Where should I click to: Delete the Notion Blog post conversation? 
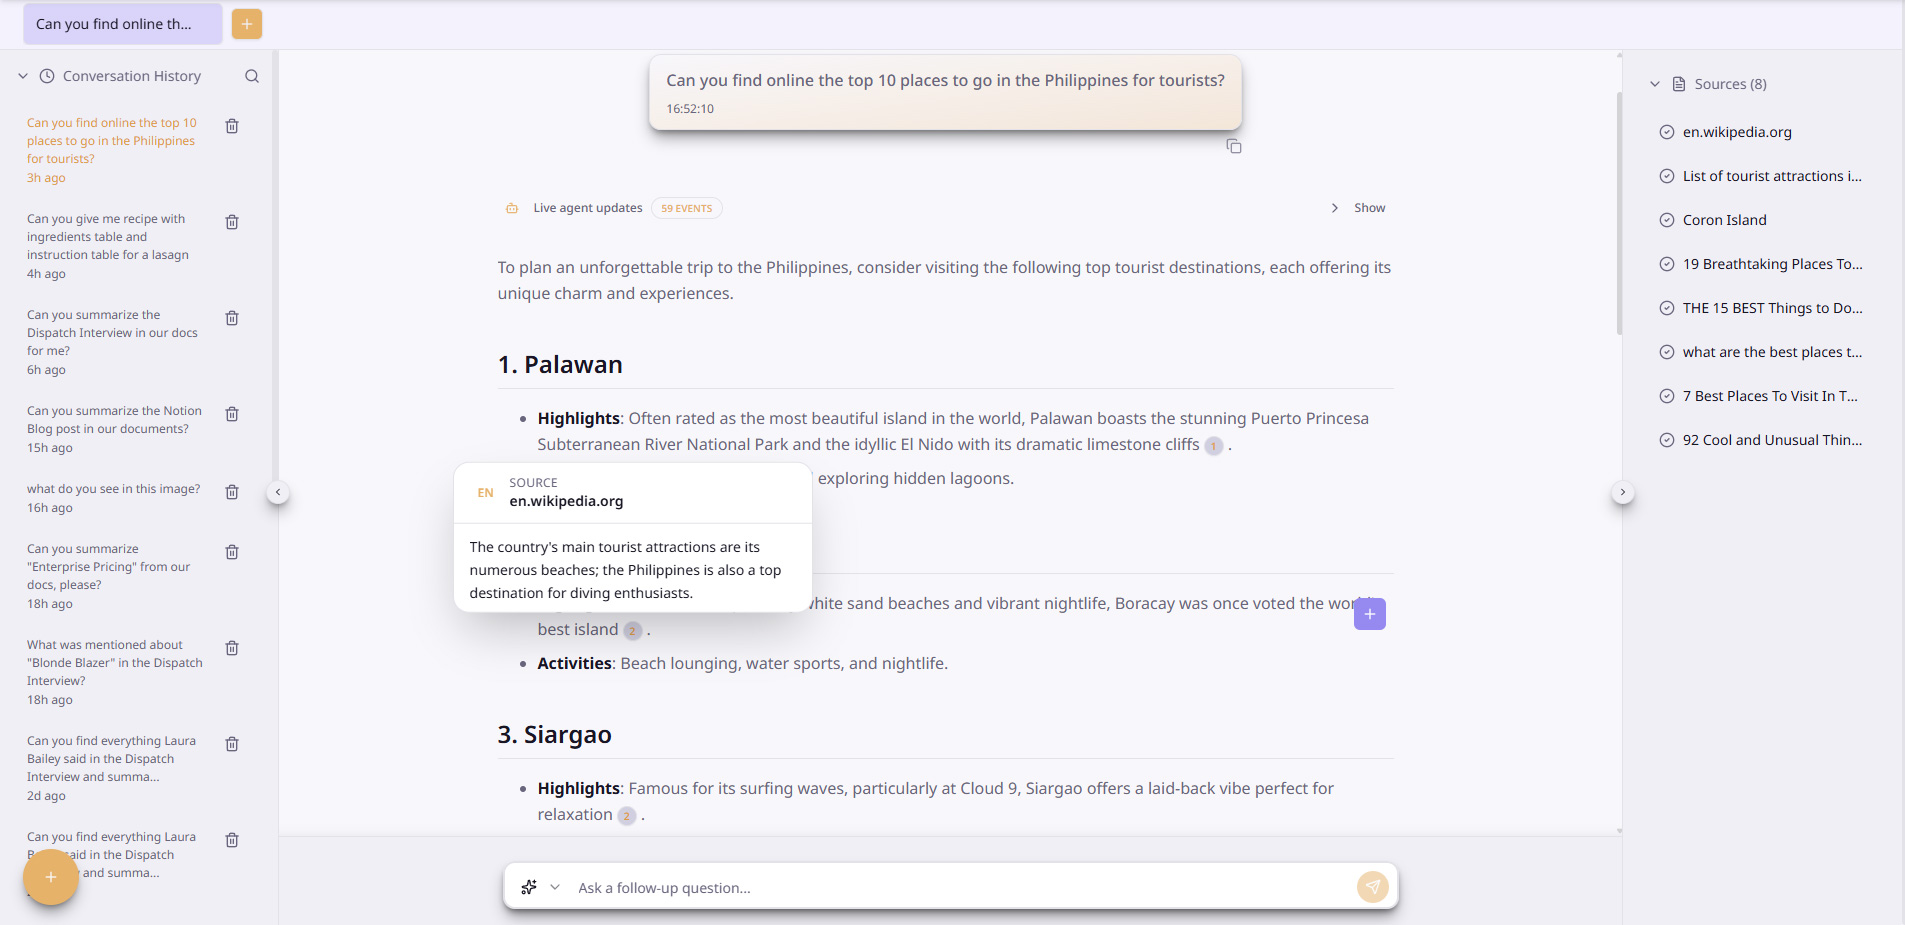232,414
